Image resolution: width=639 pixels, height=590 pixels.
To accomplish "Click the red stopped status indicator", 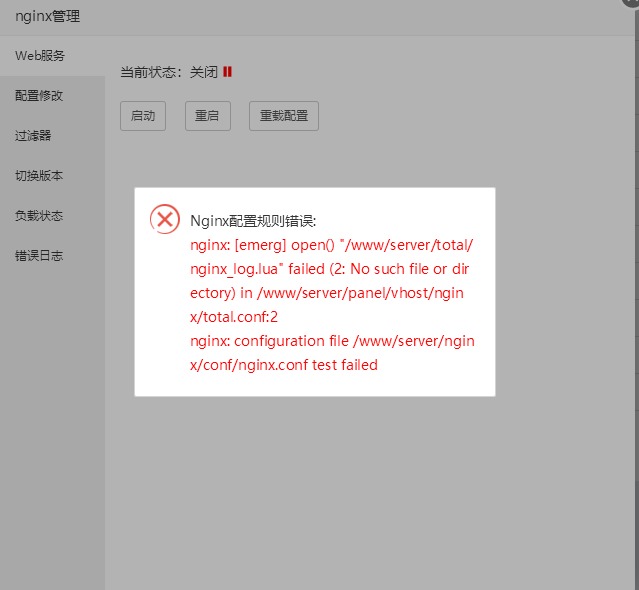I will 227,72.
